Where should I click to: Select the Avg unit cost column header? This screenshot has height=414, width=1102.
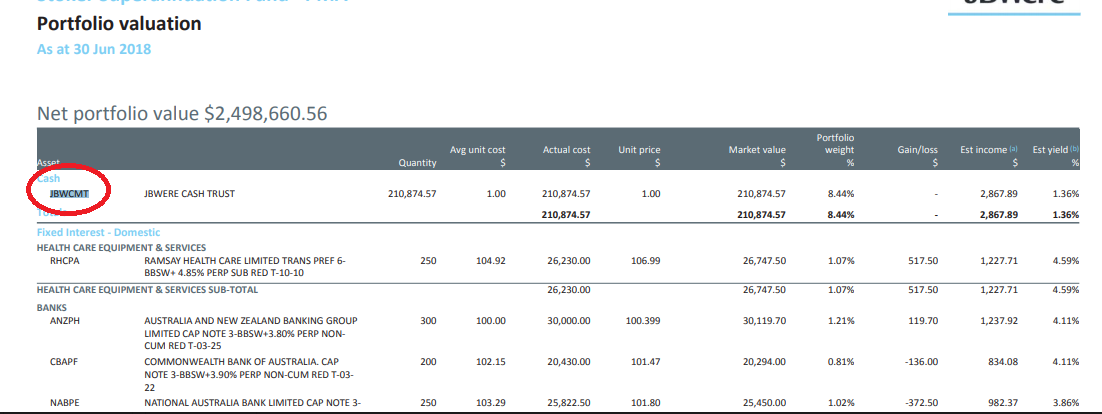477,150
